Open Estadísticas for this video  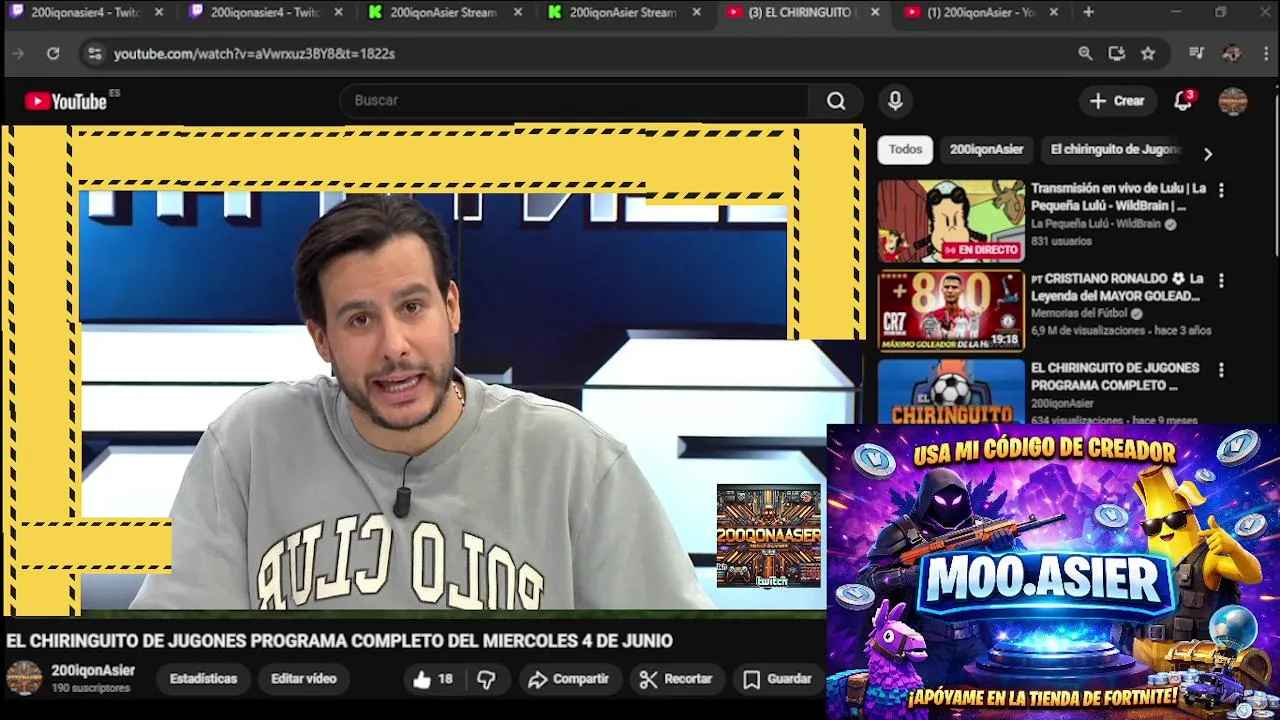203,679
